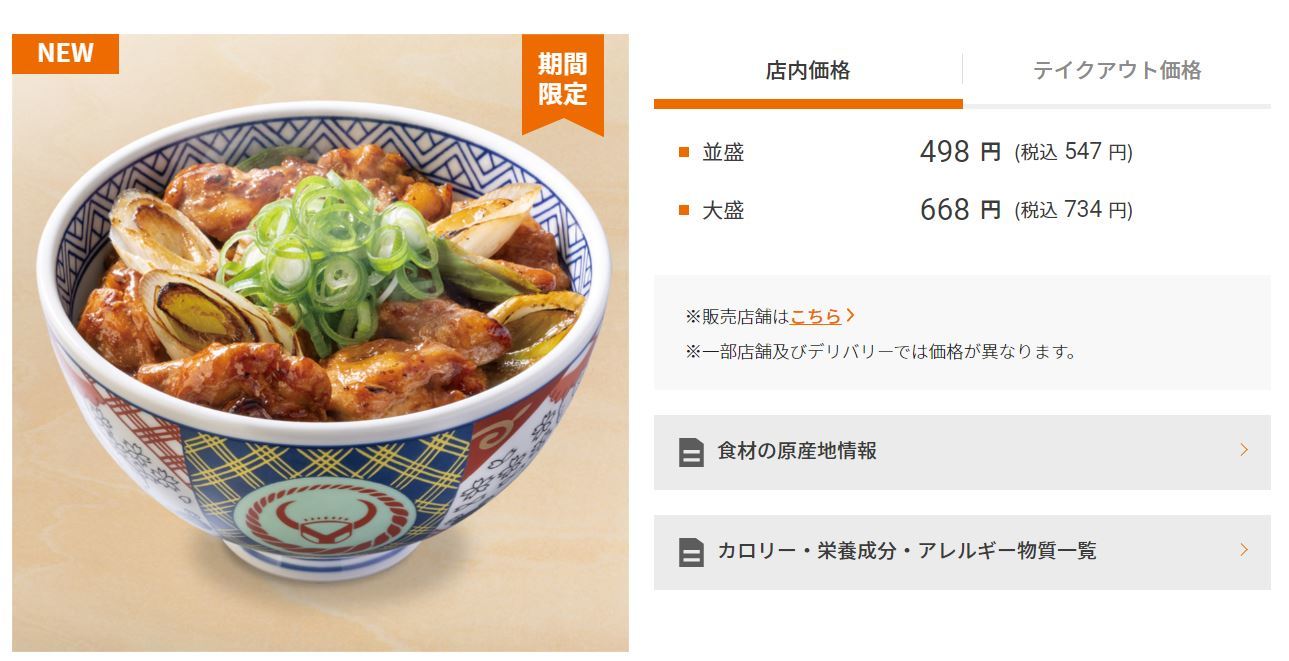Image resolution: width=1289 pixels, height=661 pixels.
Task: Select the 並盛 size label
Action: tap(723, 152)
